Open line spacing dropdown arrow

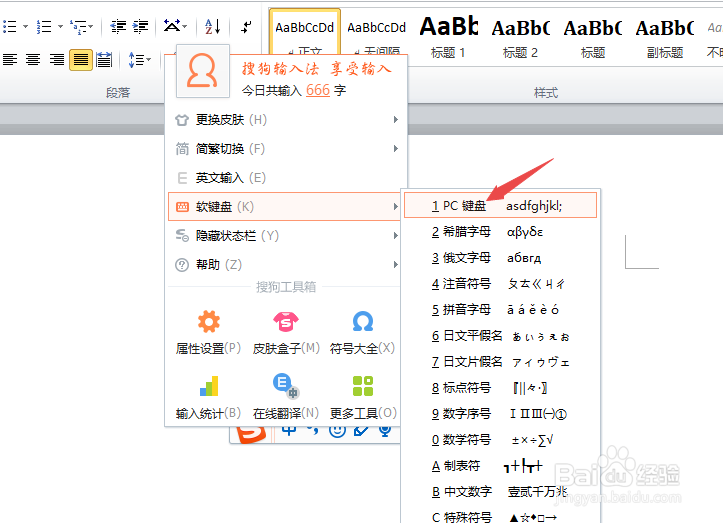[x=148, y=59]
